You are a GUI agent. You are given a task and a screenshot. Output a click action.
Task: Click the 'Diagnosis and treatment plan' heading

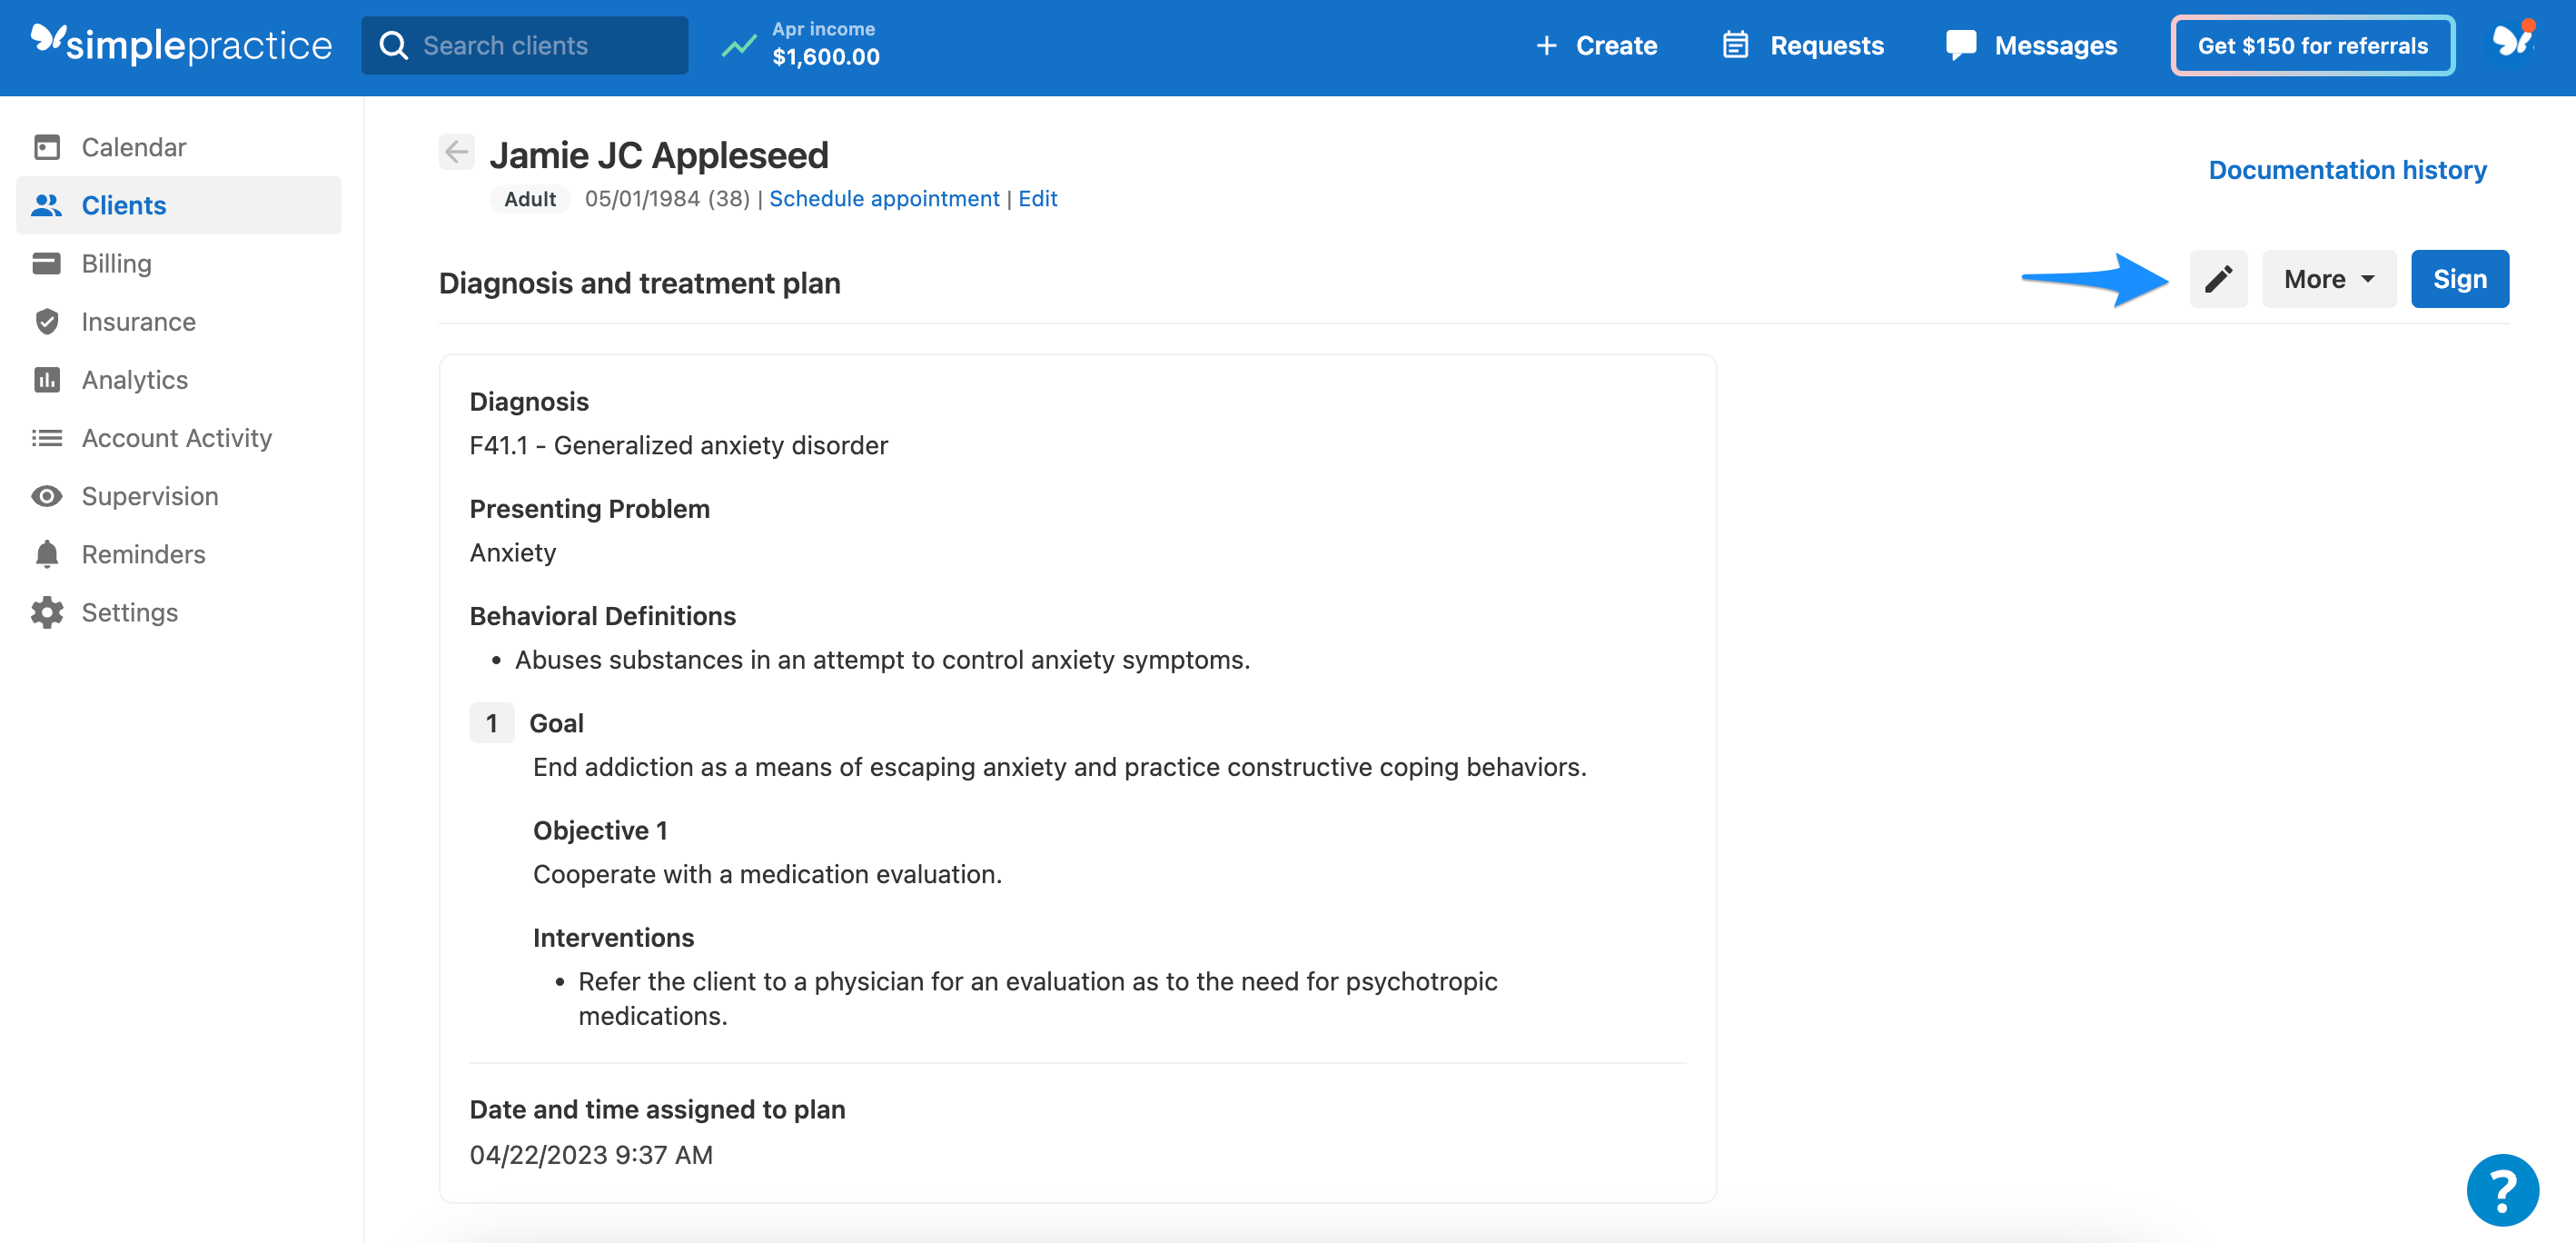(640, 283)
